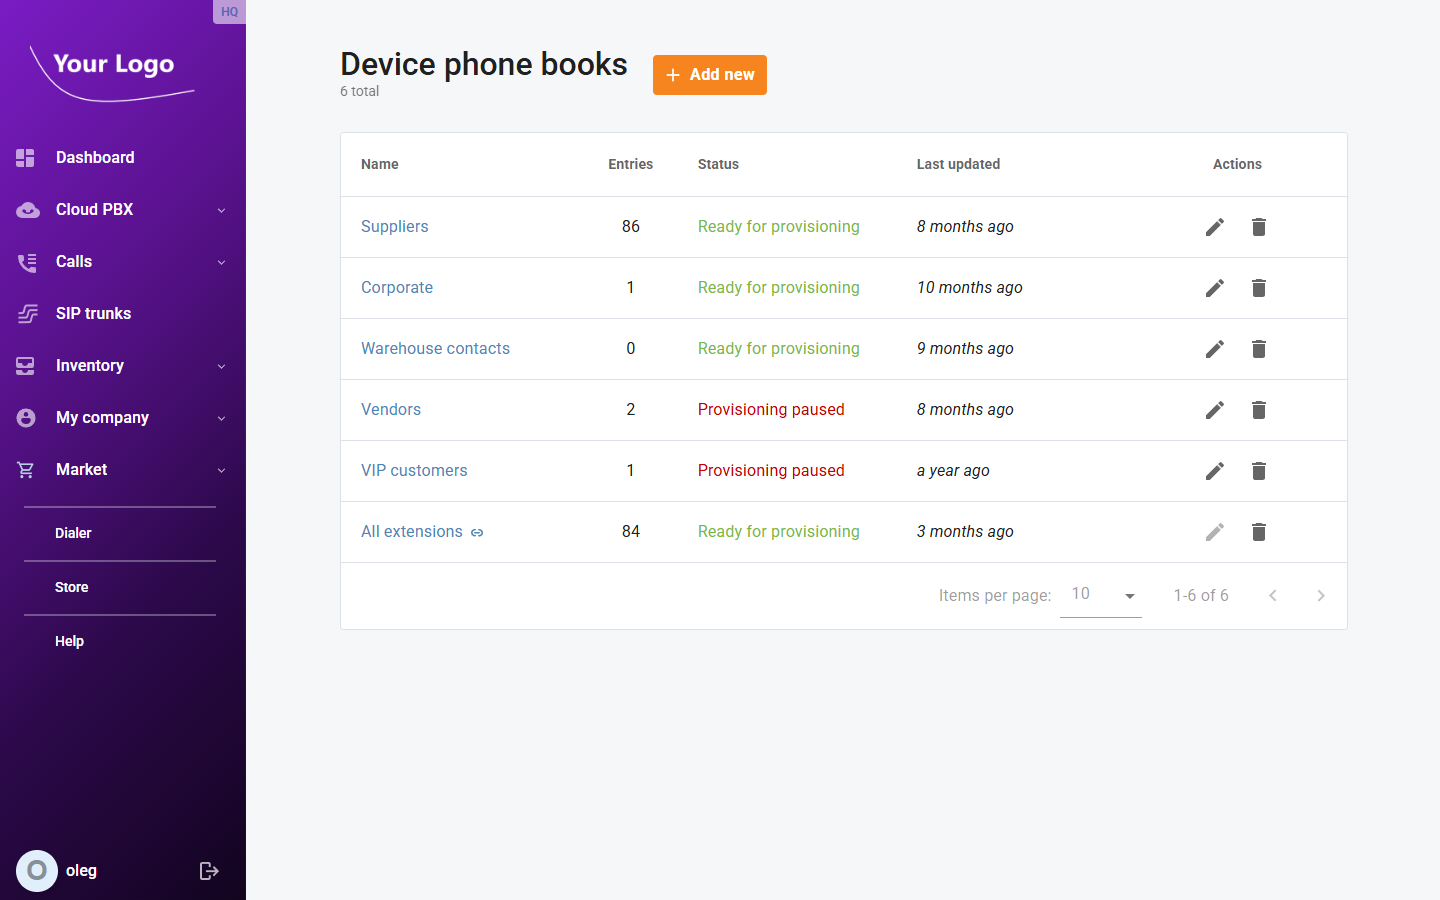Image resolution: width=1440 pixels, height=900 pixels.
Task: Open the Help menu item
Action: (x=69, y=641)
